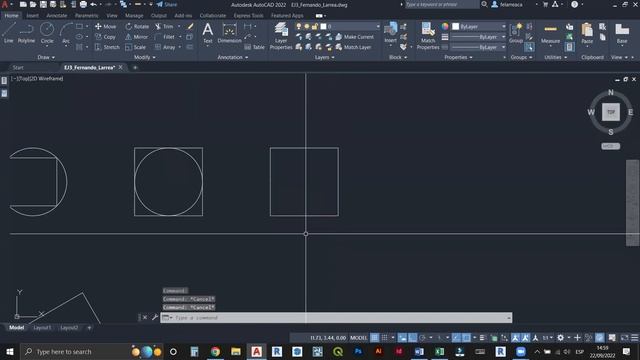Screen dimensions: 640x360
Task: Click the Match Properties tool
Action: (428, 36)
